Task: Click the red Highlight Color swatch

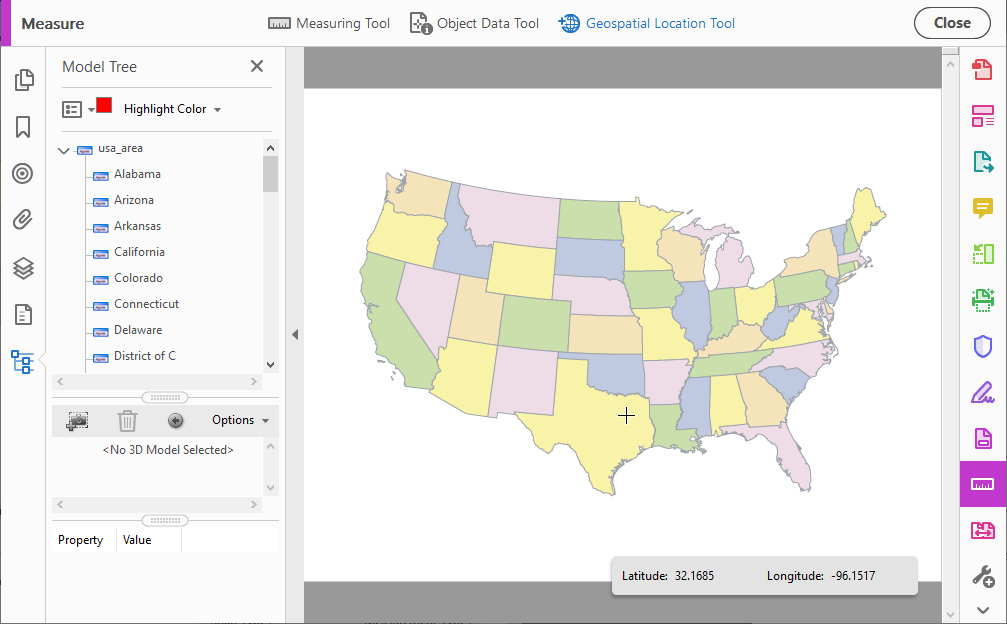Action: (104, 105)
